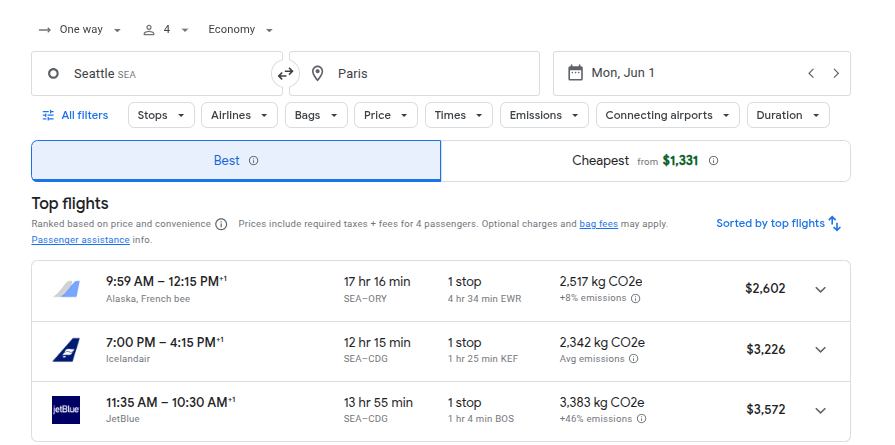Click the Paris destination input field

point(420,73)
